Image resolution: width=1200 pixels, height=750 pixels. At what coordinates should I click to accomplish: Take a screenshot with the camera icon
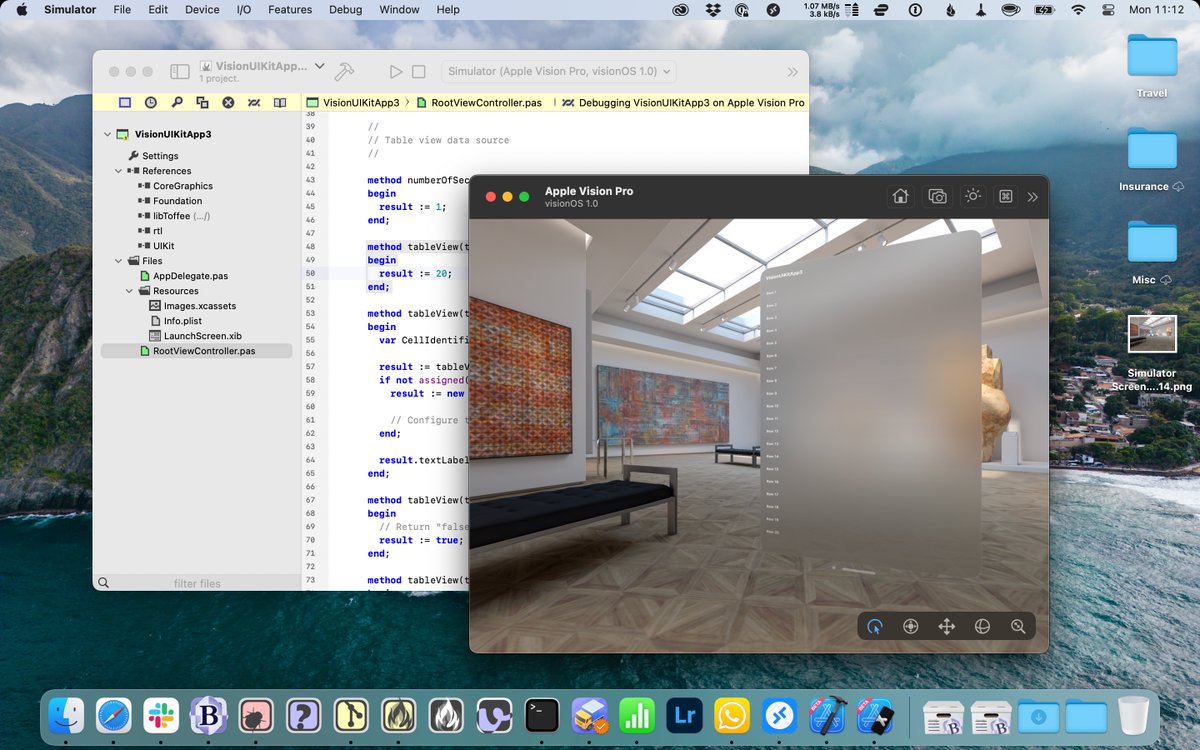coord(937,197)
